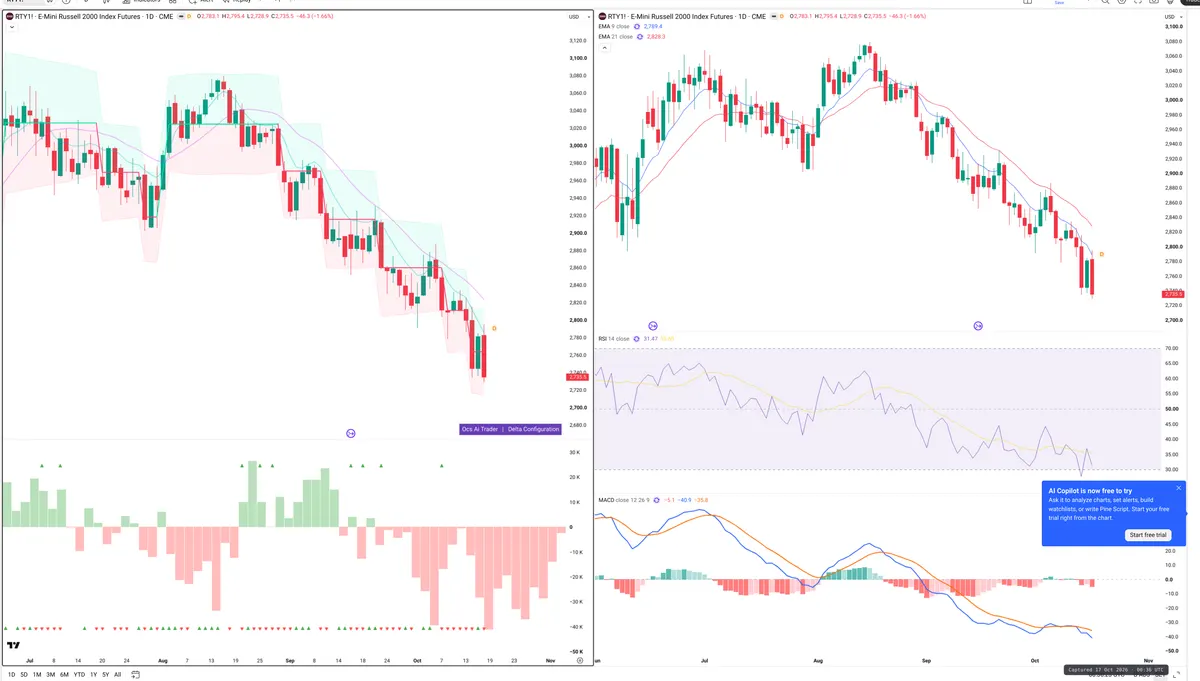Click the orange D marker on left chart

pyautogui.click(x=494, y=328)
